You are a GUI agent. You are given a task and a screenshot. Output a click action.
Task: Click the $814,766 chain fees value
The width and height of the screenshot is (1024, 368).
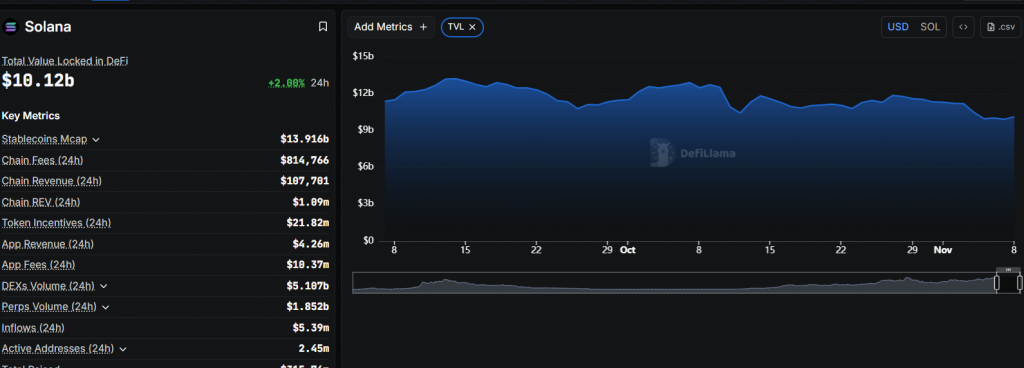coord(304,161)
